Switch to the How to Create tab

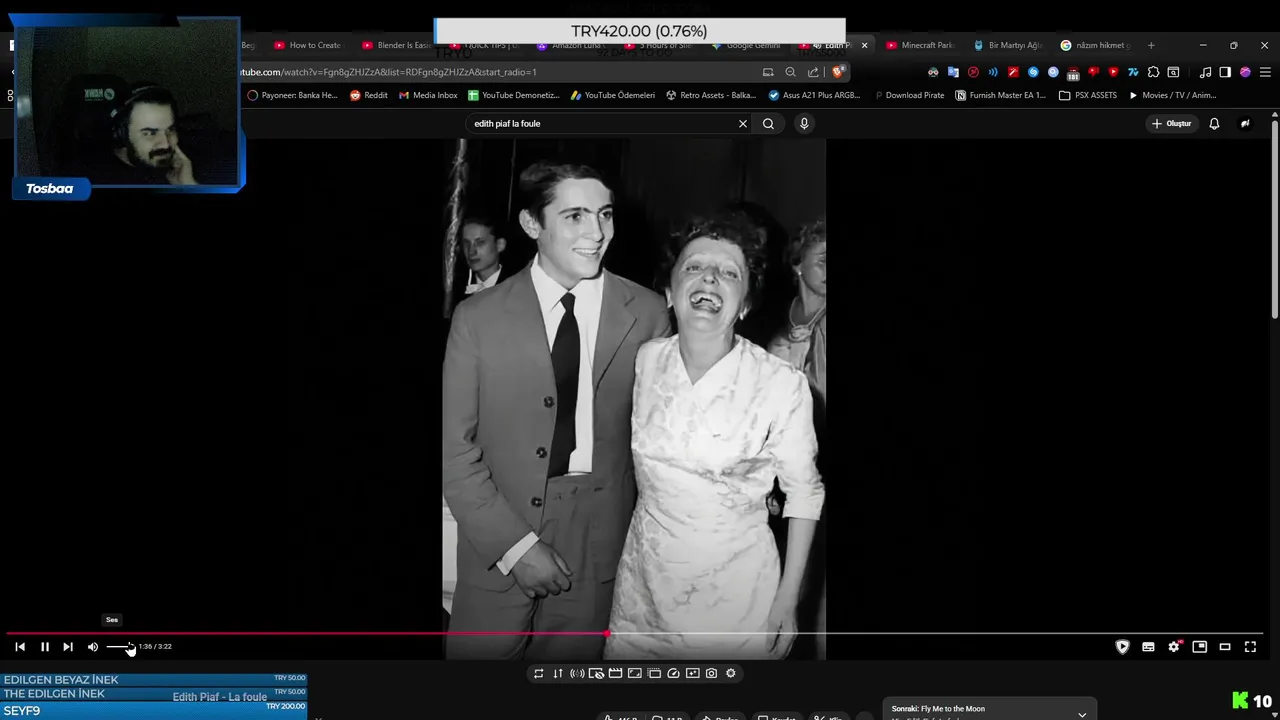click(309, 45)
